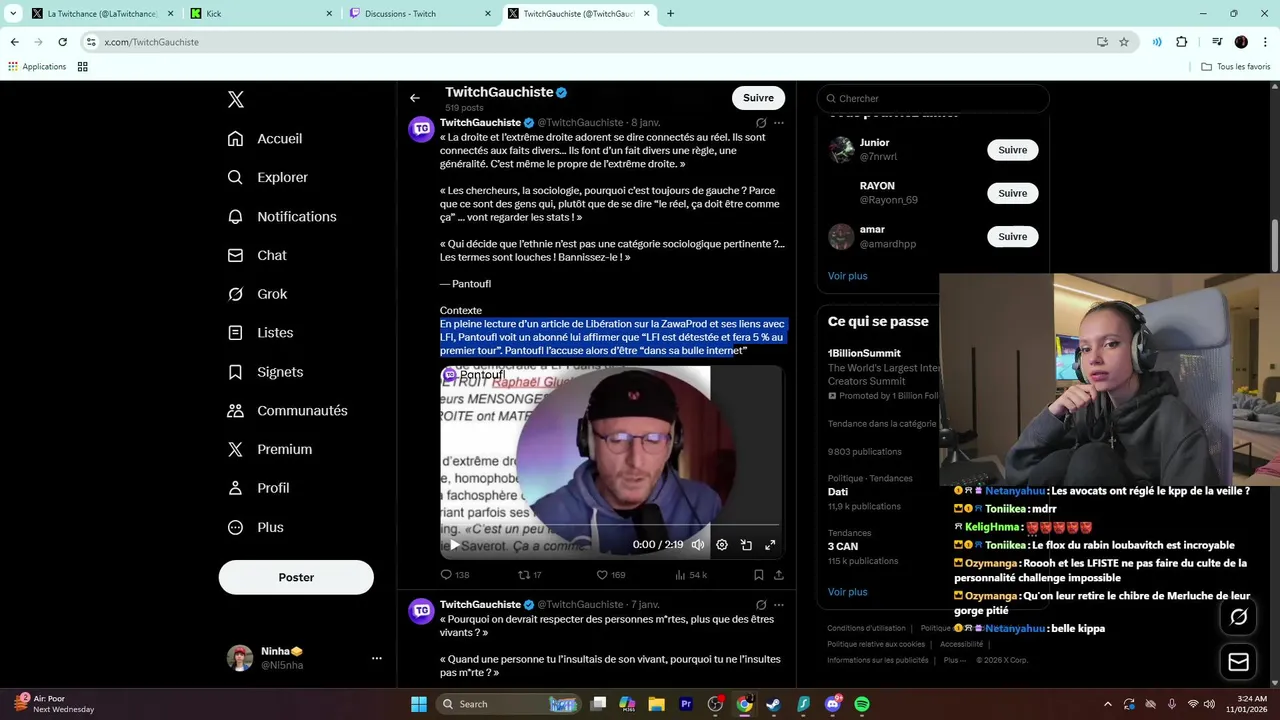Open messages floating button
1280x720 pixels.
pos(1238,662)
